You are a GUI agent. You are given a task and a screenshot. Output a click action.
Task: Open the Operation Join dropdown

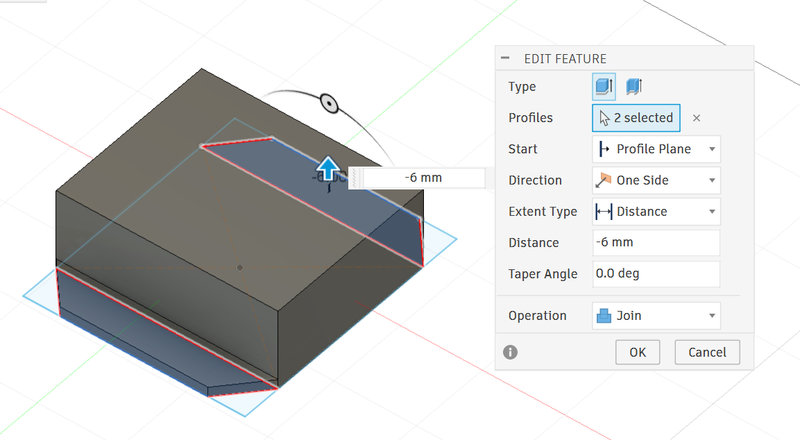(x=656, y=315)
